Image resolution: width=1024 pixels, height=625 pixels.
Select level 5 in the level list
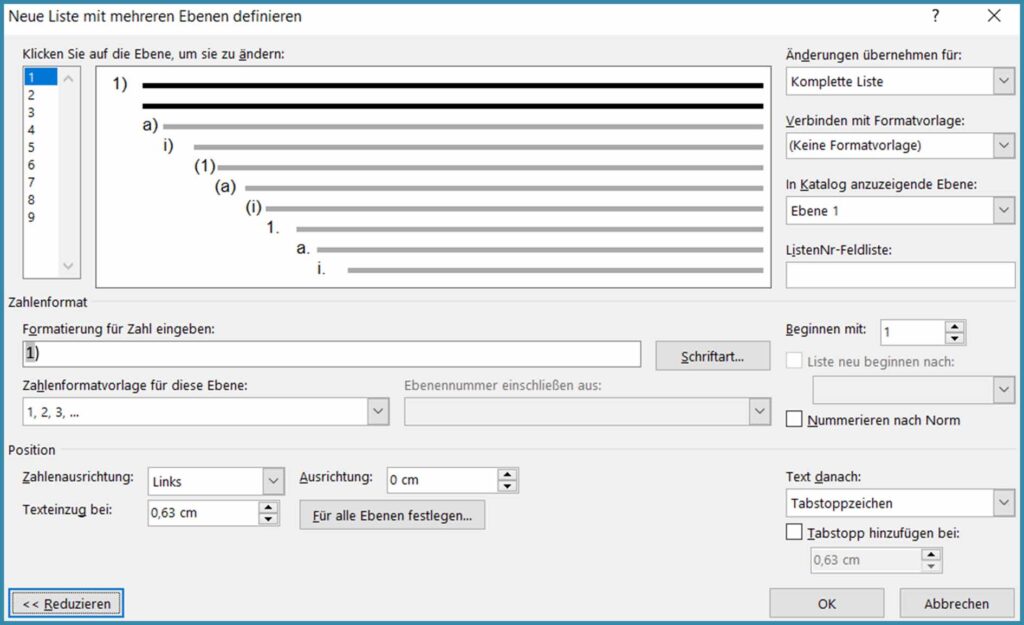(32, 147)
